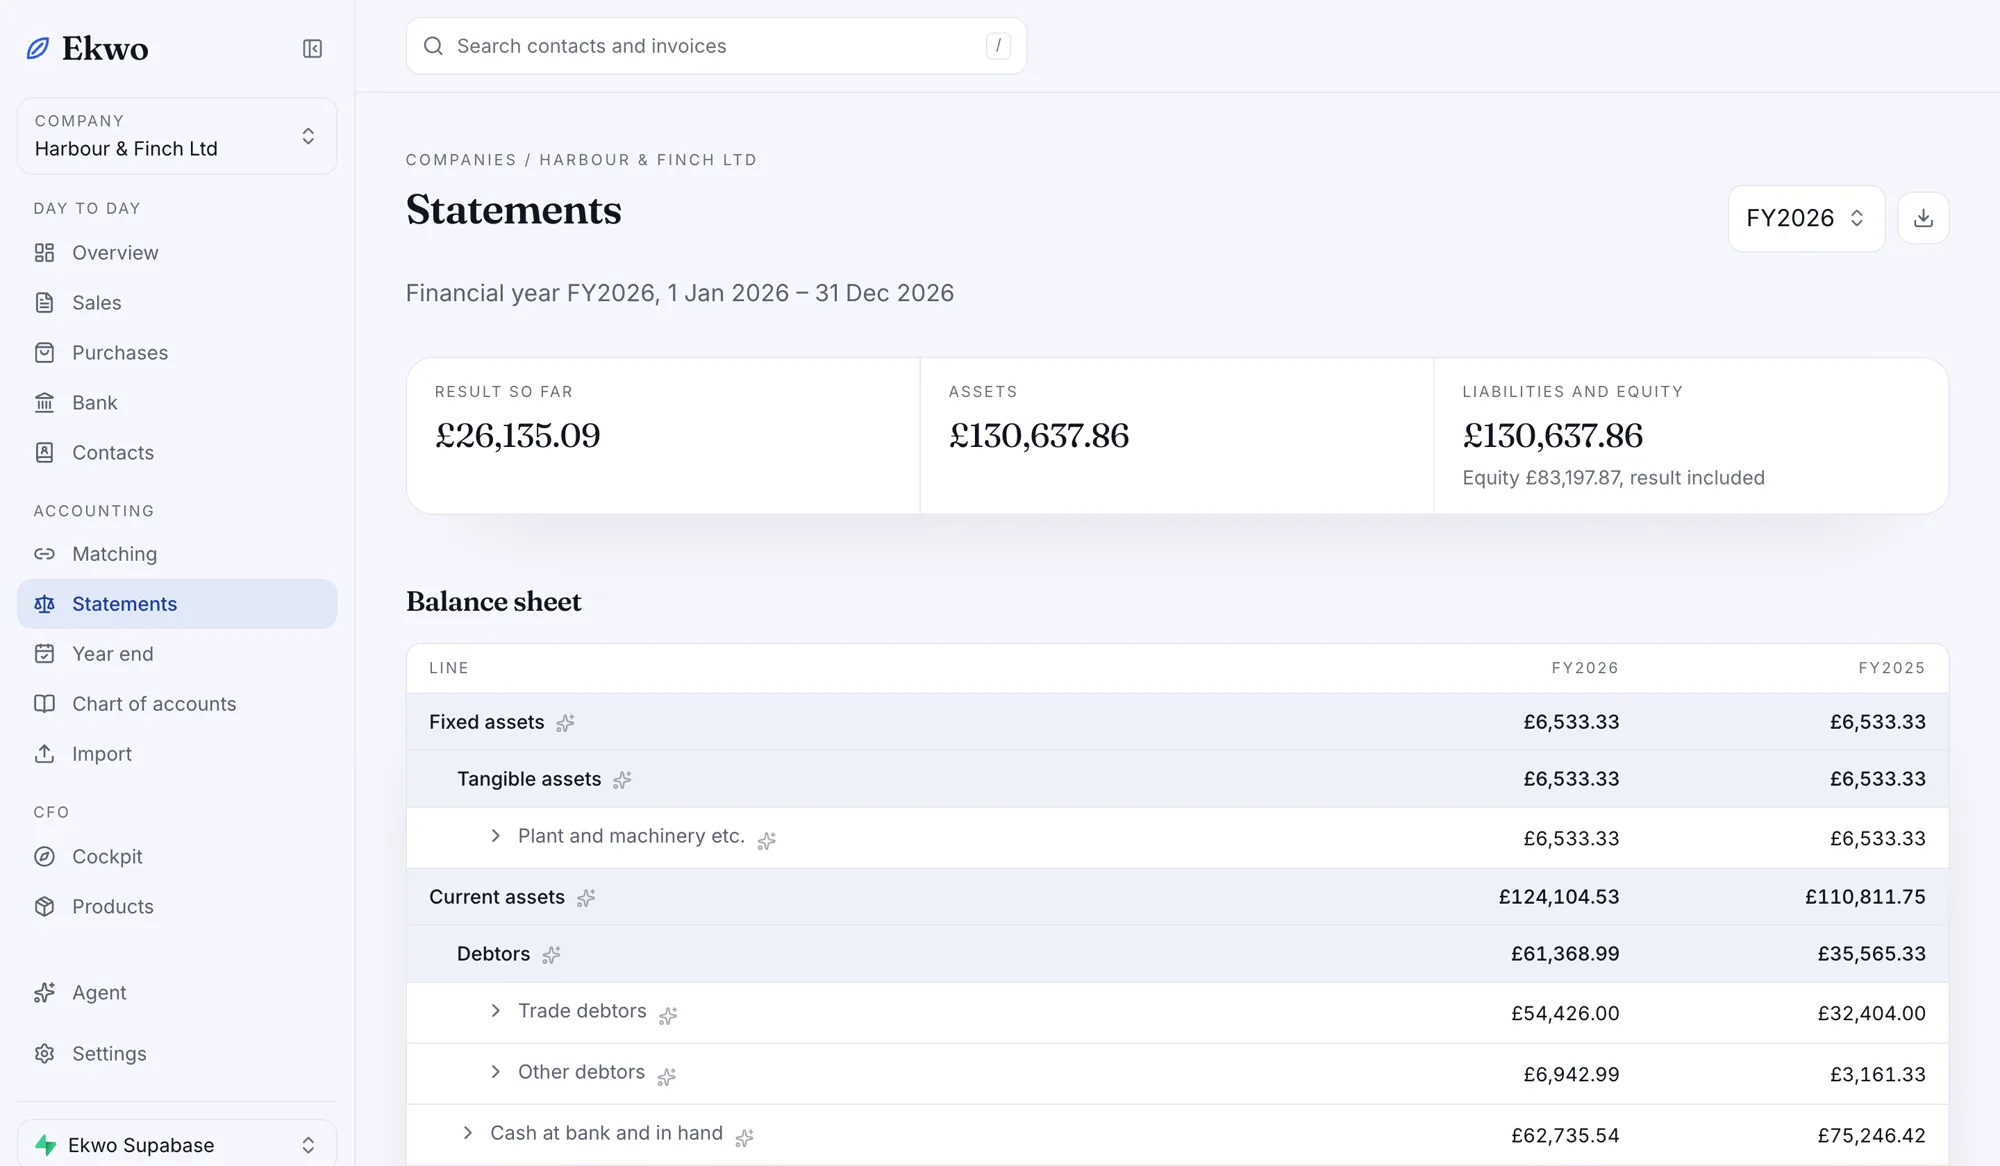
Task: Open Year end page
Action: pos(177,654)
